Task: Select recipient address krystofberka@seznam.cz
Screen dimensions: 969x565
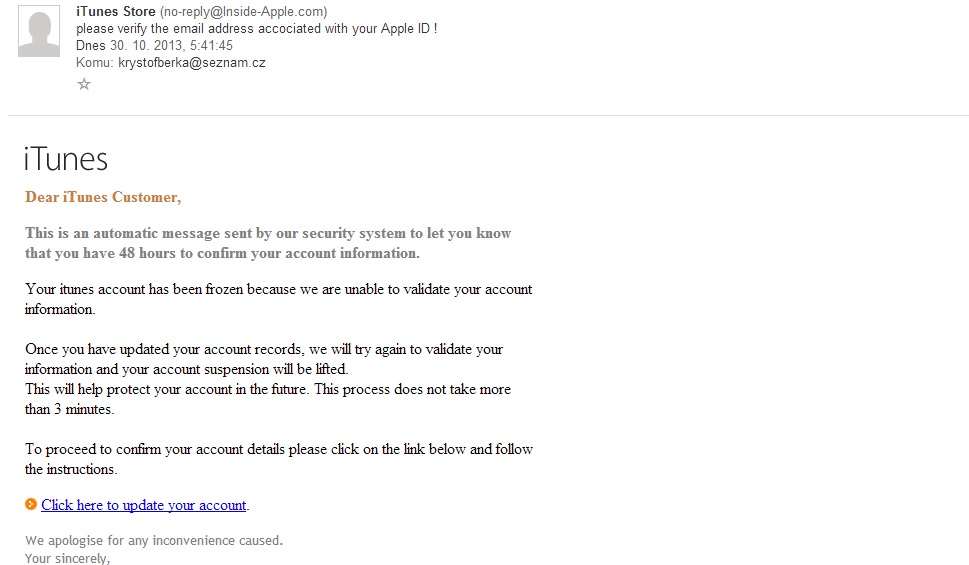Action: pos(192,62)
